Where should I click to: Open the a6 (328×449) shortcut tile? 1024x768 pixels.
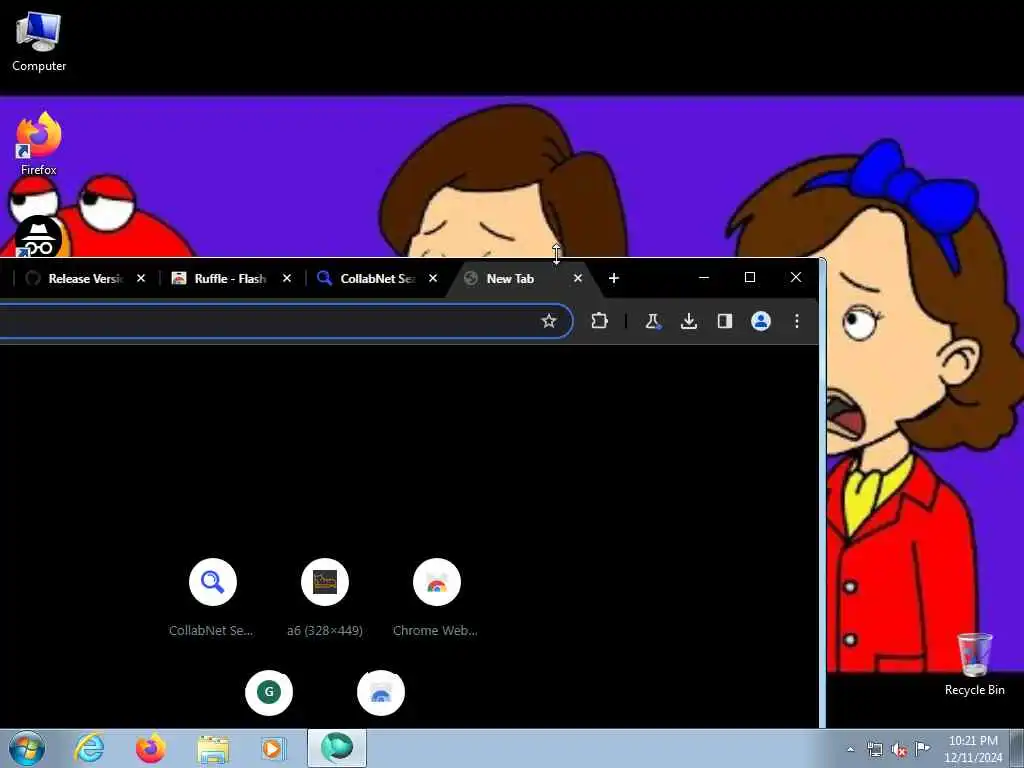click(x=325, y=582)
